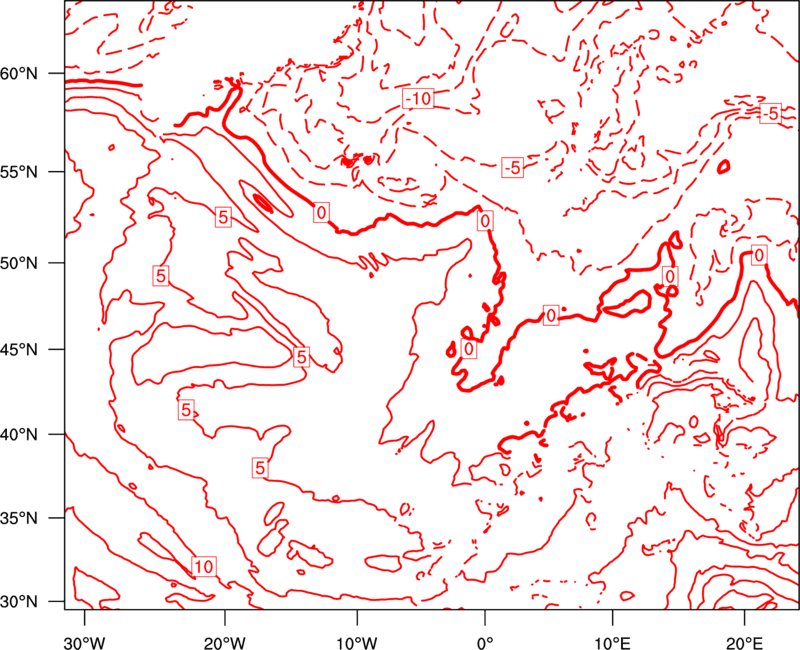
Task: Choose the 30°N latitude axis label
Action: [18, 602]
